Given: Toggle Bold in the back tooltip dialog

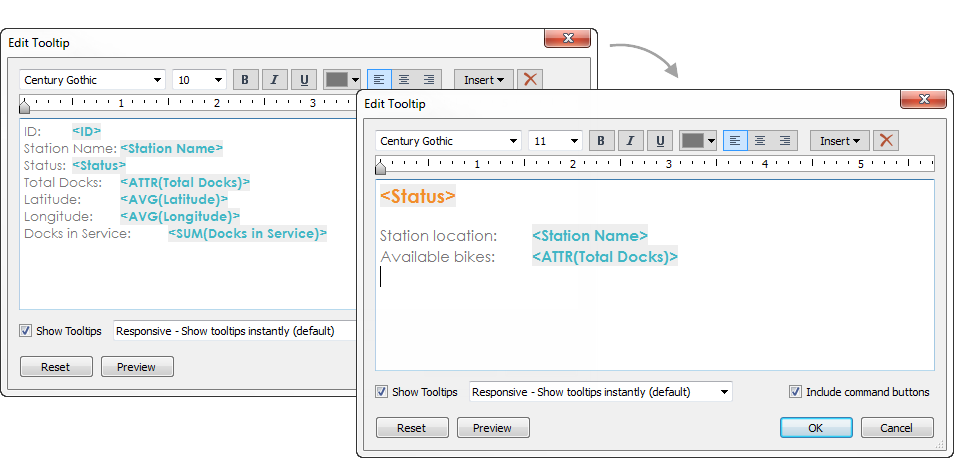Looking at the screenshot, I should (245, 79).
